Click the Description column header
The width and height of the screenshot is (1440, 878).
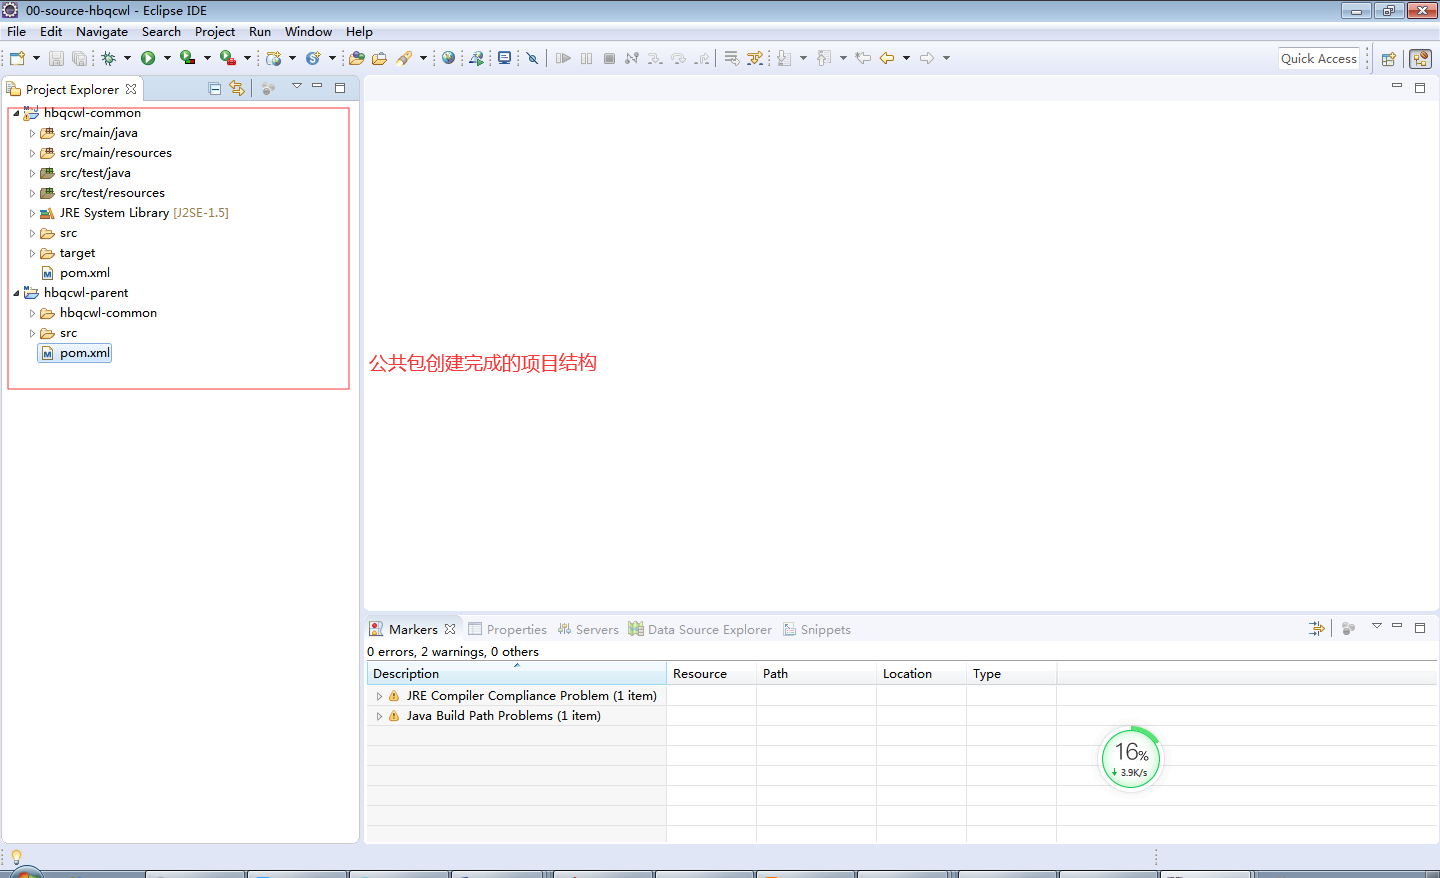pos(517,674)
